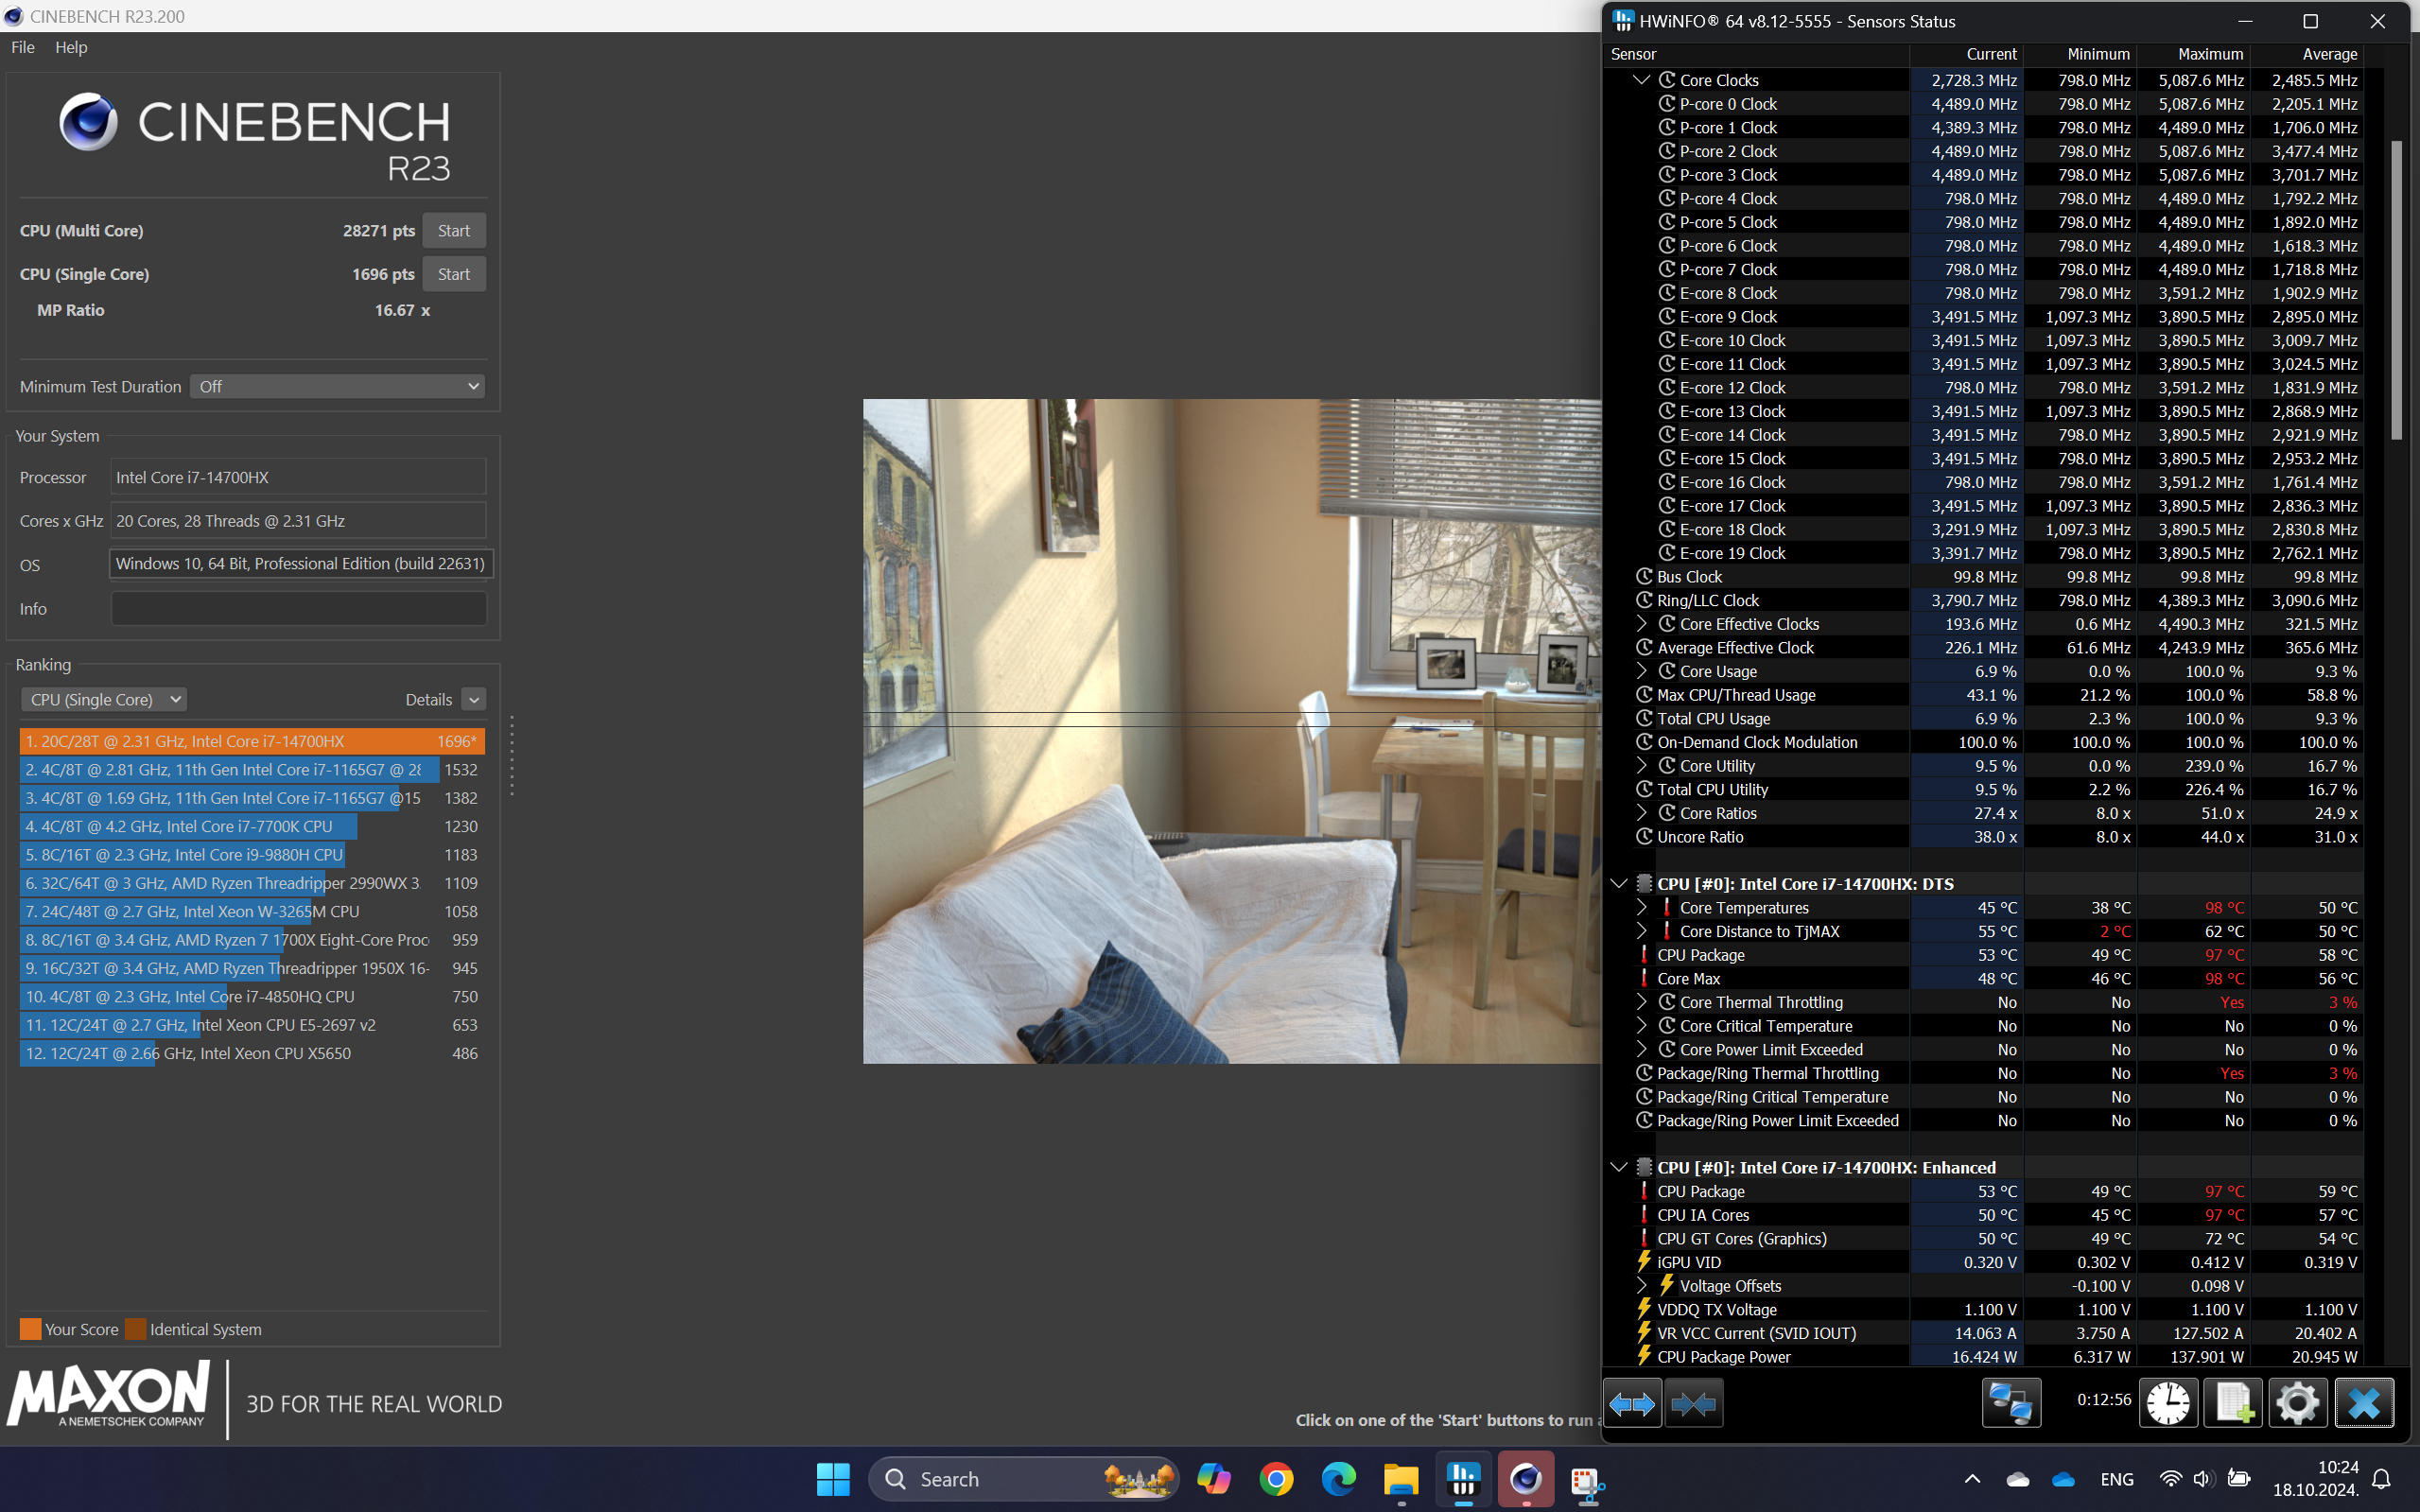The width and height of the screenshot is (2420, 1512).
Task: Click Current column header in HWiNFO
Action: [x=1966, y=54]
